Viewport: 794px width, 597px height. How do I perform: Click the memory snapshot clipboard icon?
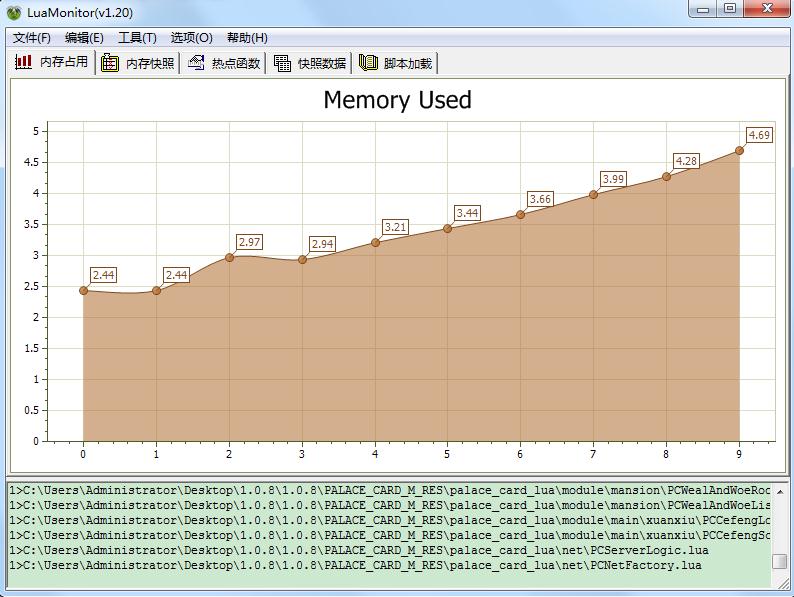click(110, 62)
